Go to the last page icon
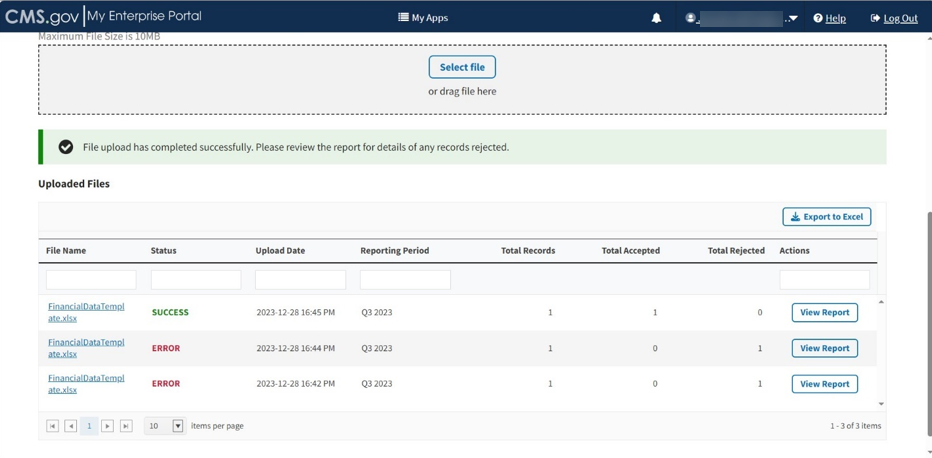Image resolution: width=932 pixels, height=458 pixels. coord(126,426)
